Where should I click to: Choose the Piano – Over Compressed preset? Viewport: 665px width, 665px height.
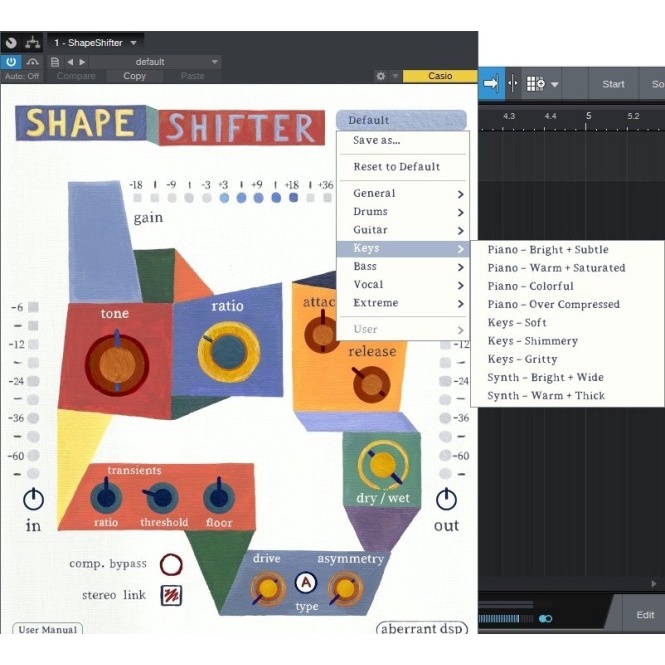(567, 305)
